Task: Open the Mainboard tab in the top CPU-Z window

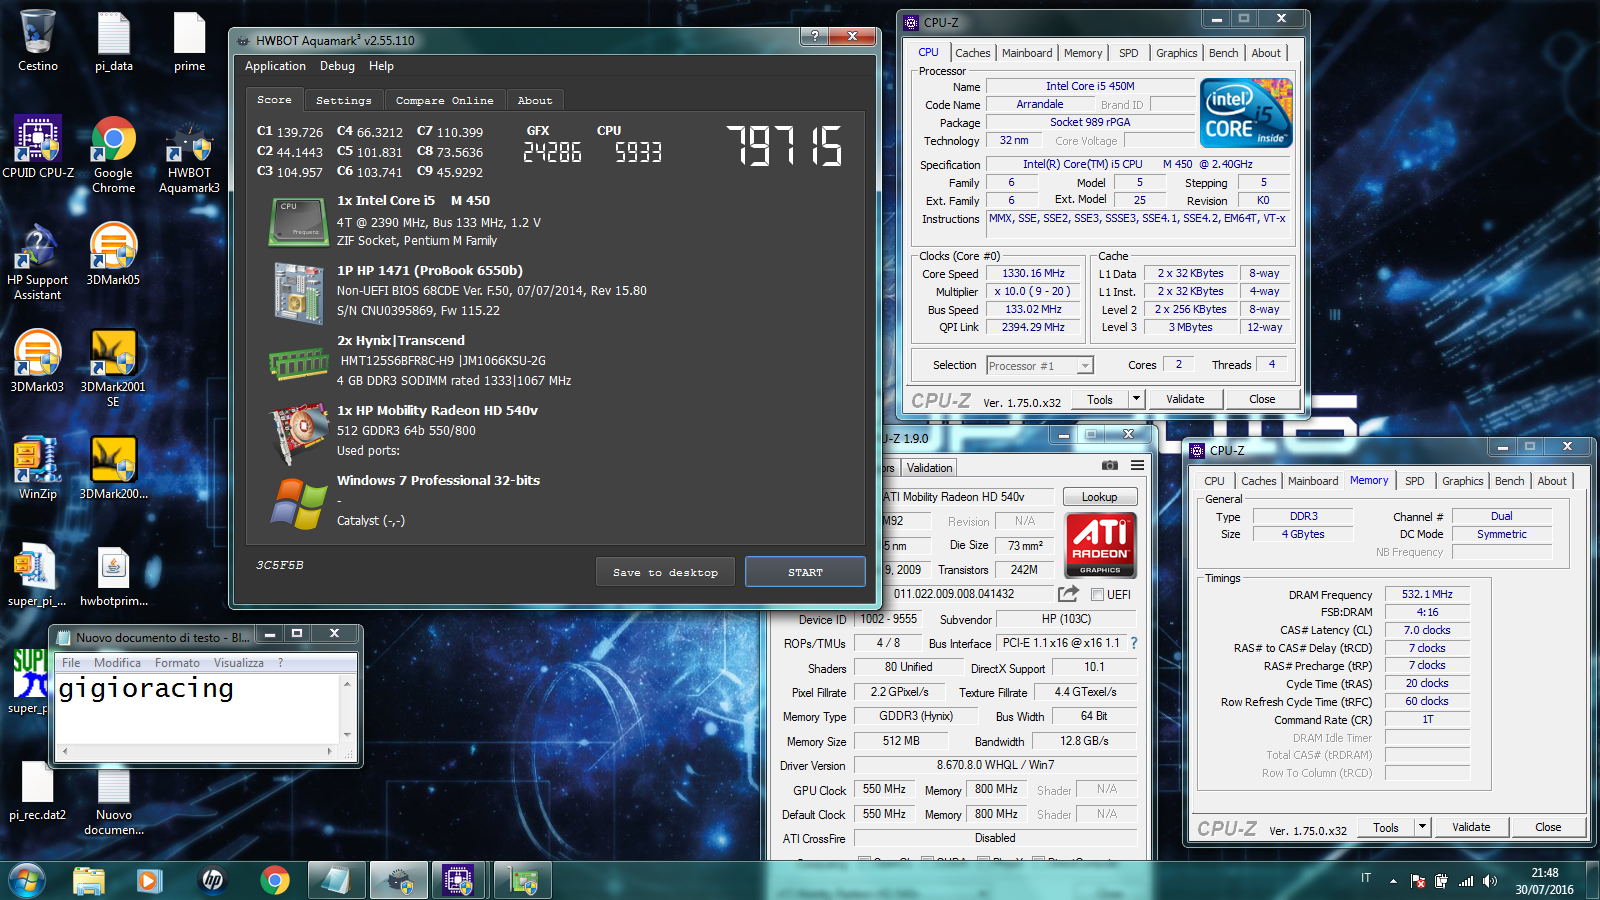Action: [x=1027, y=53]
